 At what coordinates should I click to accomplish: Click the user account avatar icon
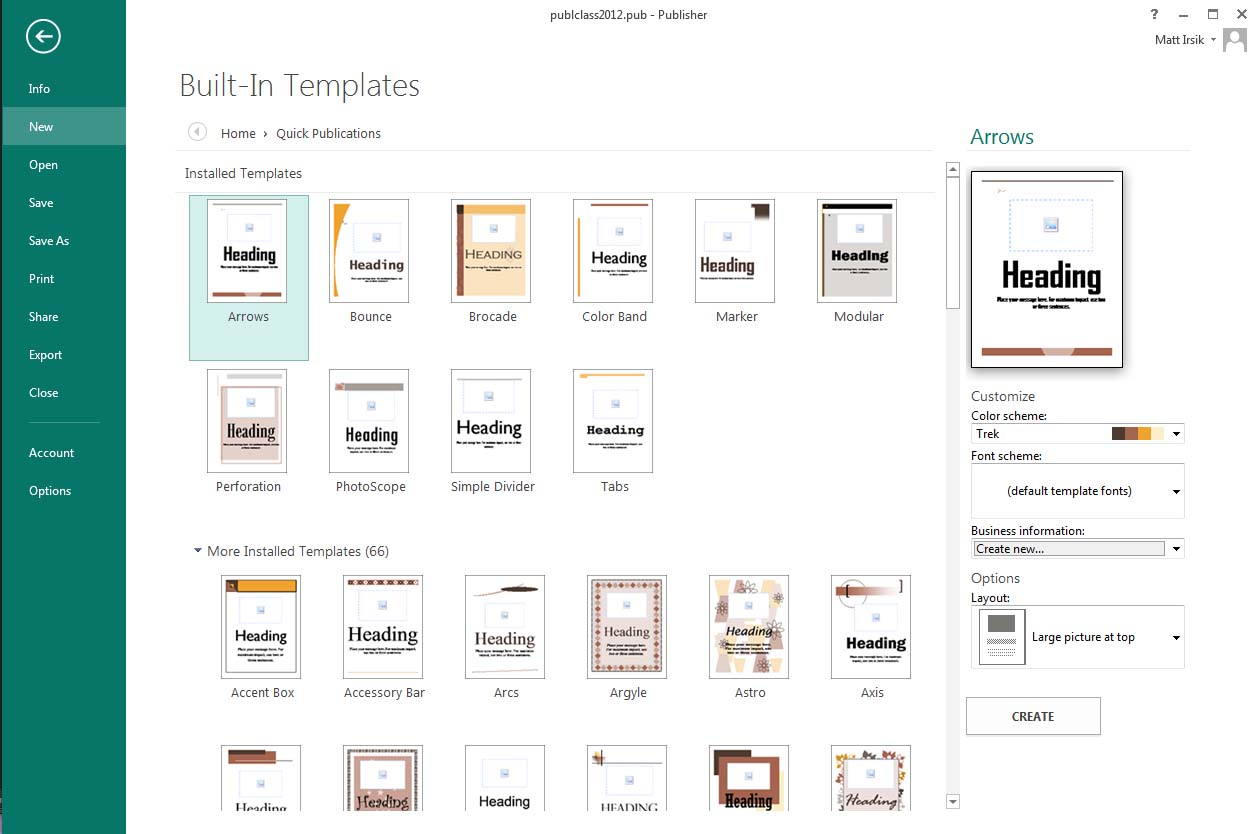point(1234,40)
